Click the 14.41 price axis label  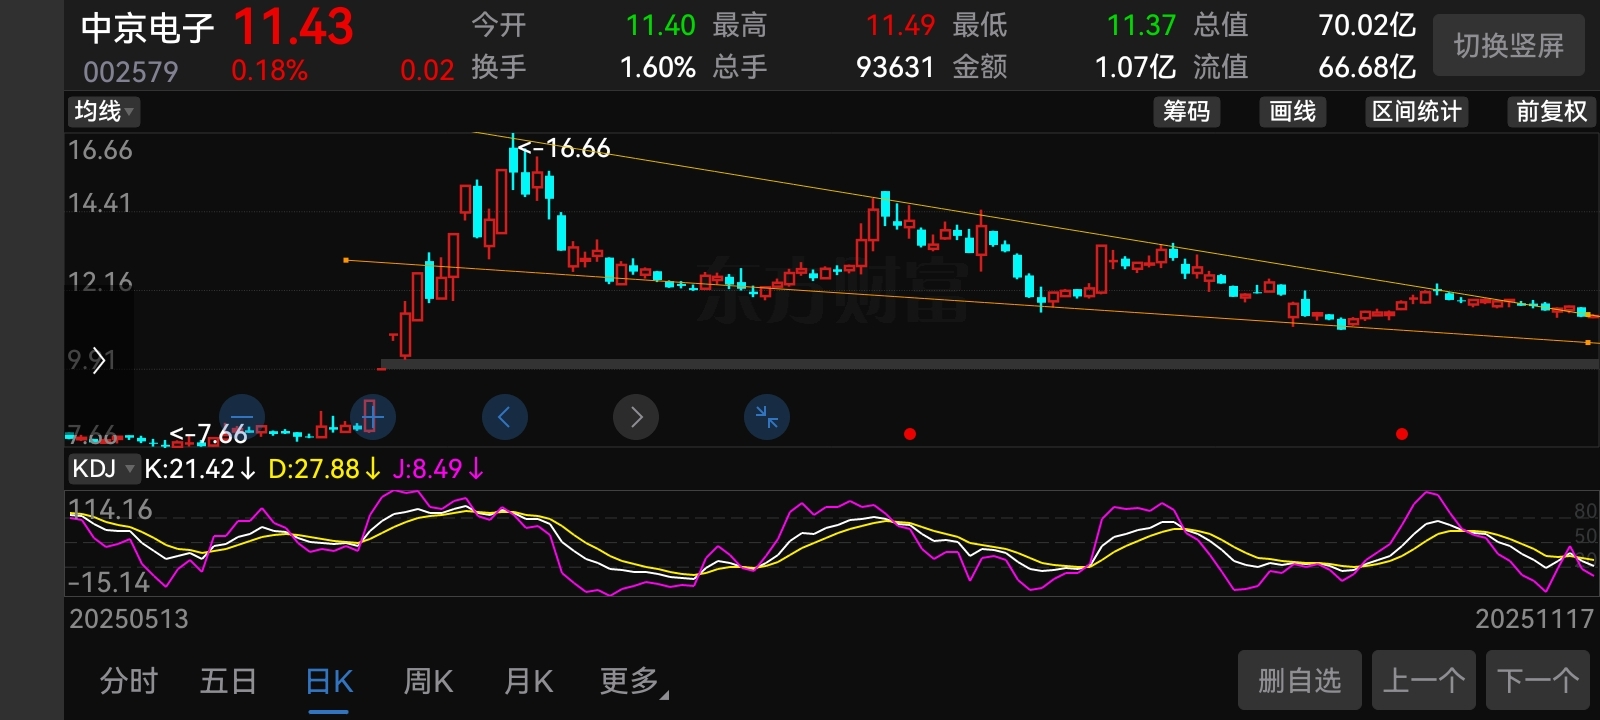(x=100, y=204)
